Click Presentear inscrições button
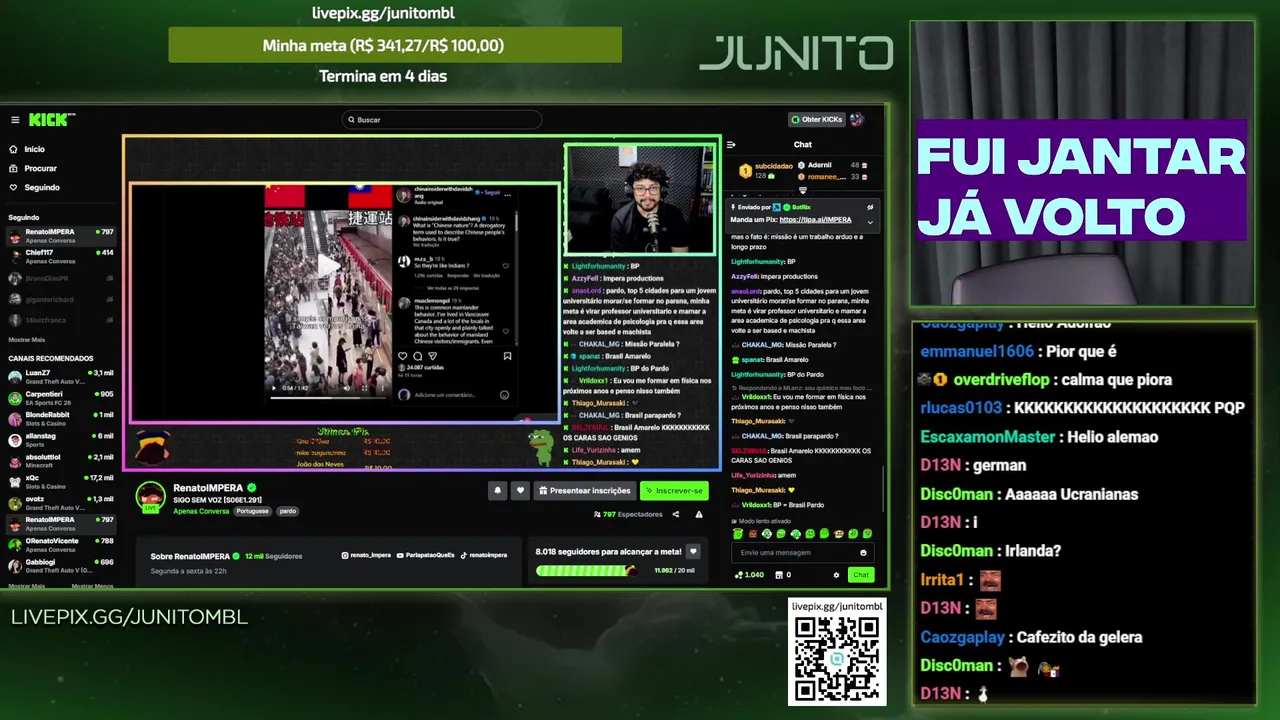 click(x=584, y=490)
